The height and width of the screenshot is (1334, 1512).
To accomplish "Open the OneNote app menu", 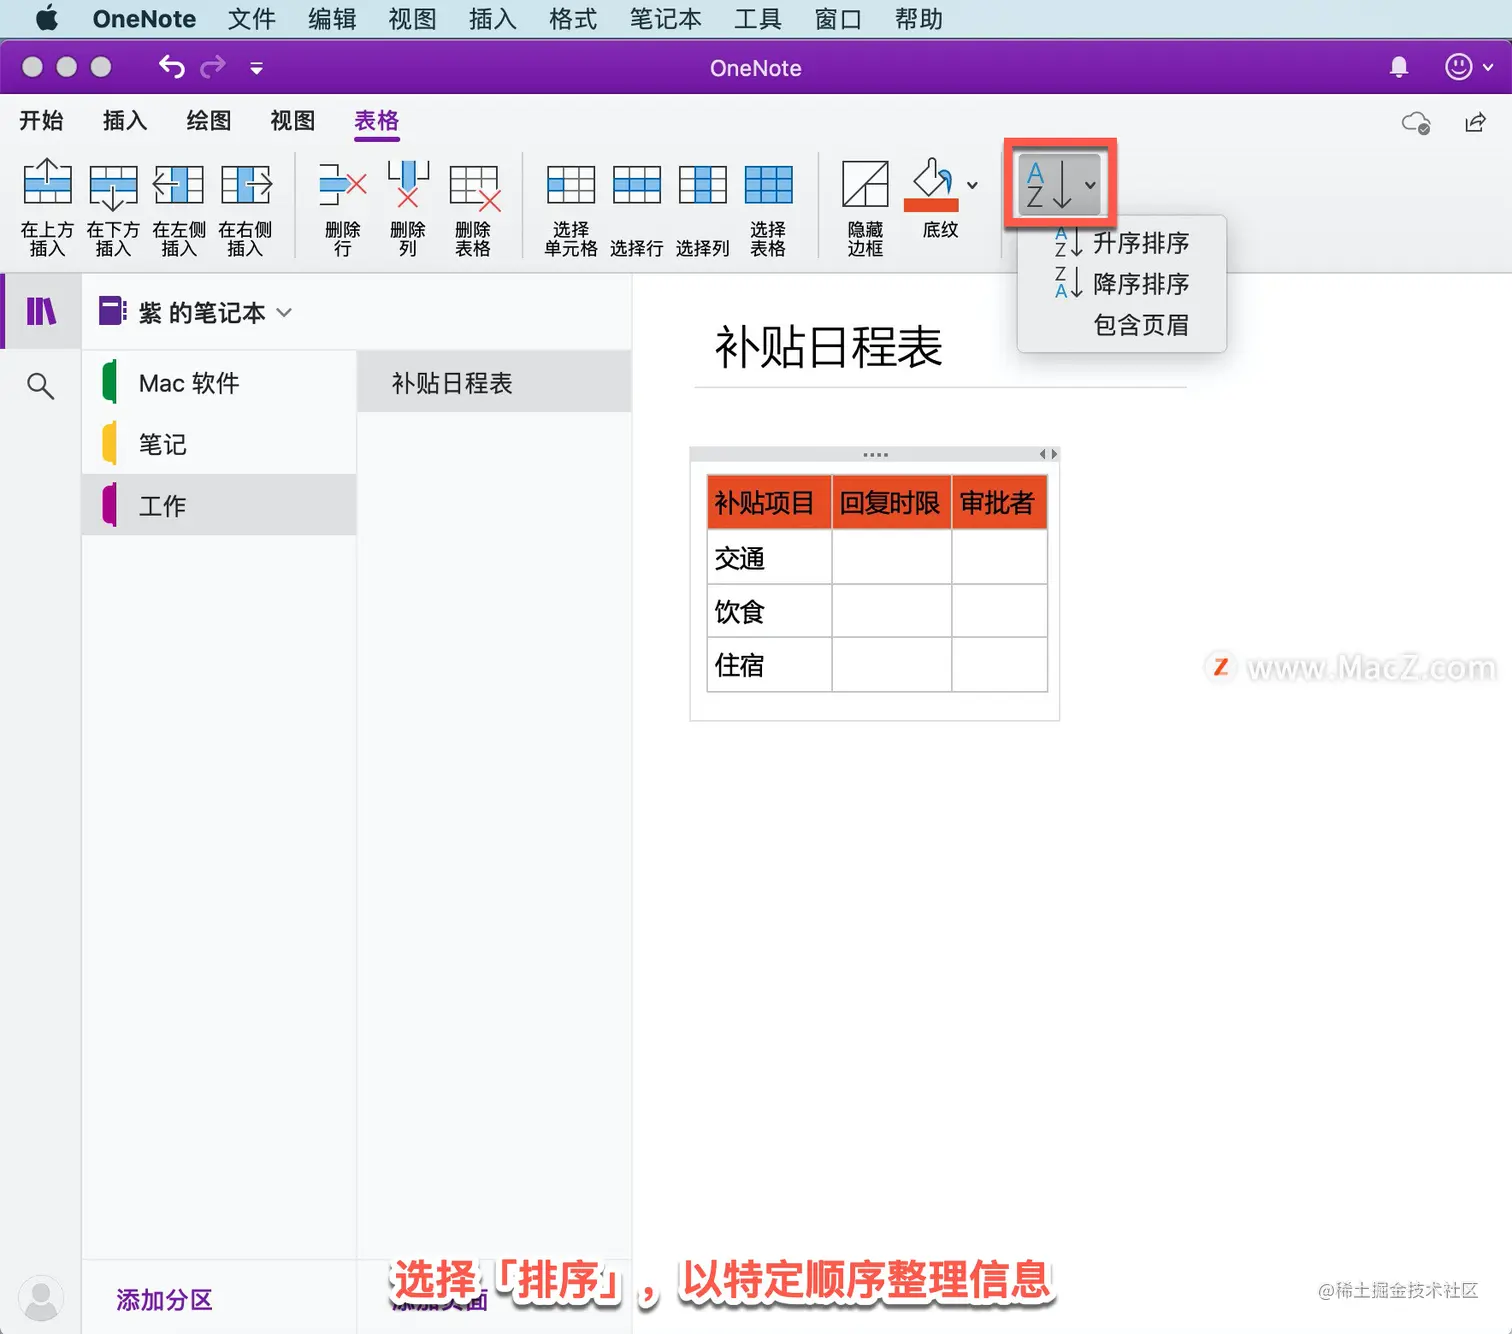I will pos(144,19).
